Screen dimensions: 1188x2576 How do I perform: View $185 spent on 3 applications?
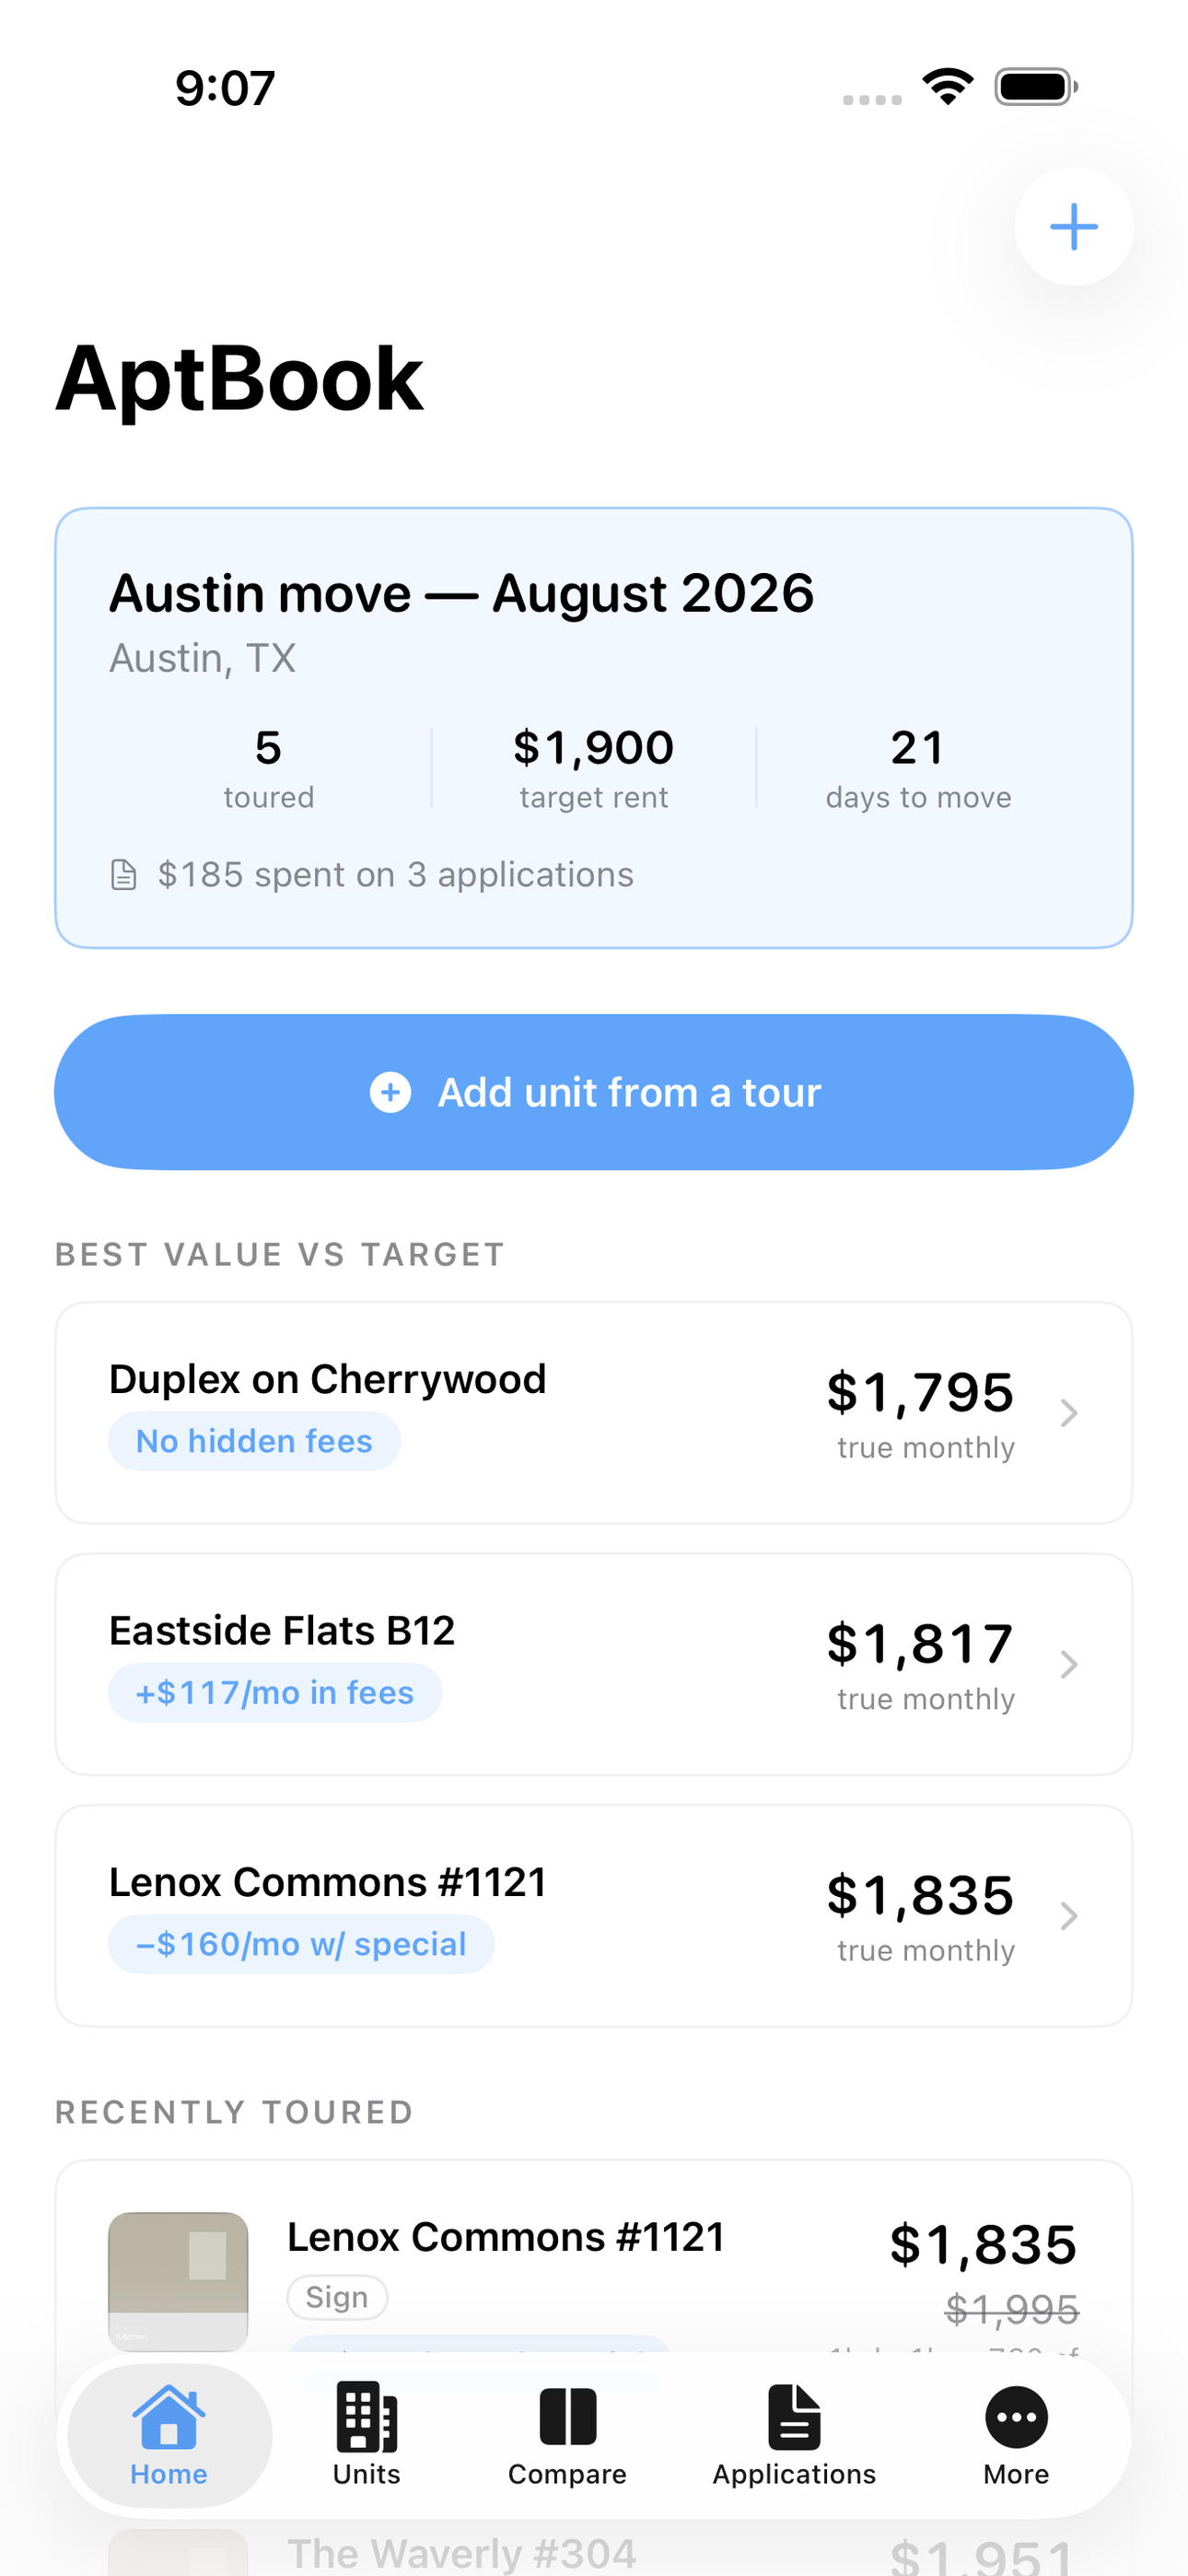click(x=396, y=874)
